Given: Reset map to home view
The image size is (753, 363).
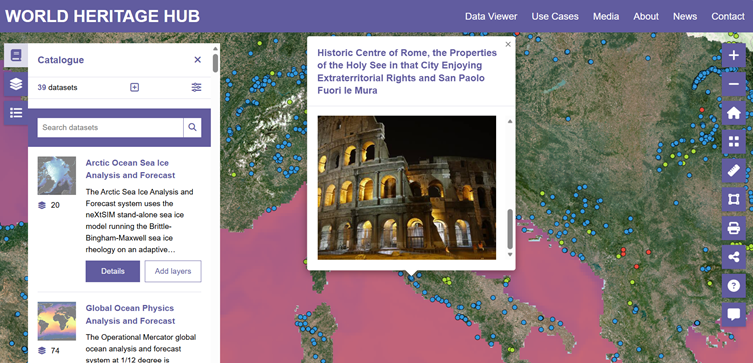Looking at the screenshot, I should 733,113.
